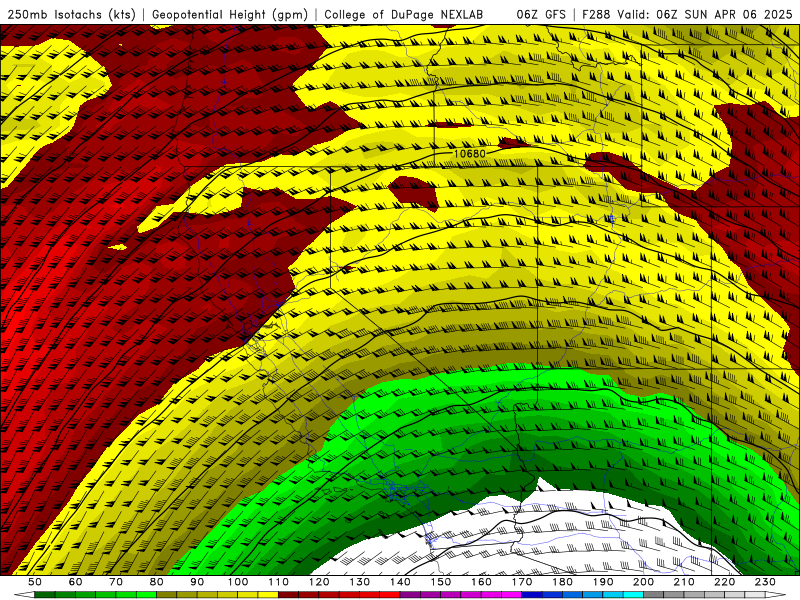Viewport: 800px width, 600px height.
Task: Click the 90 knot color bar label
Action: 197,582
